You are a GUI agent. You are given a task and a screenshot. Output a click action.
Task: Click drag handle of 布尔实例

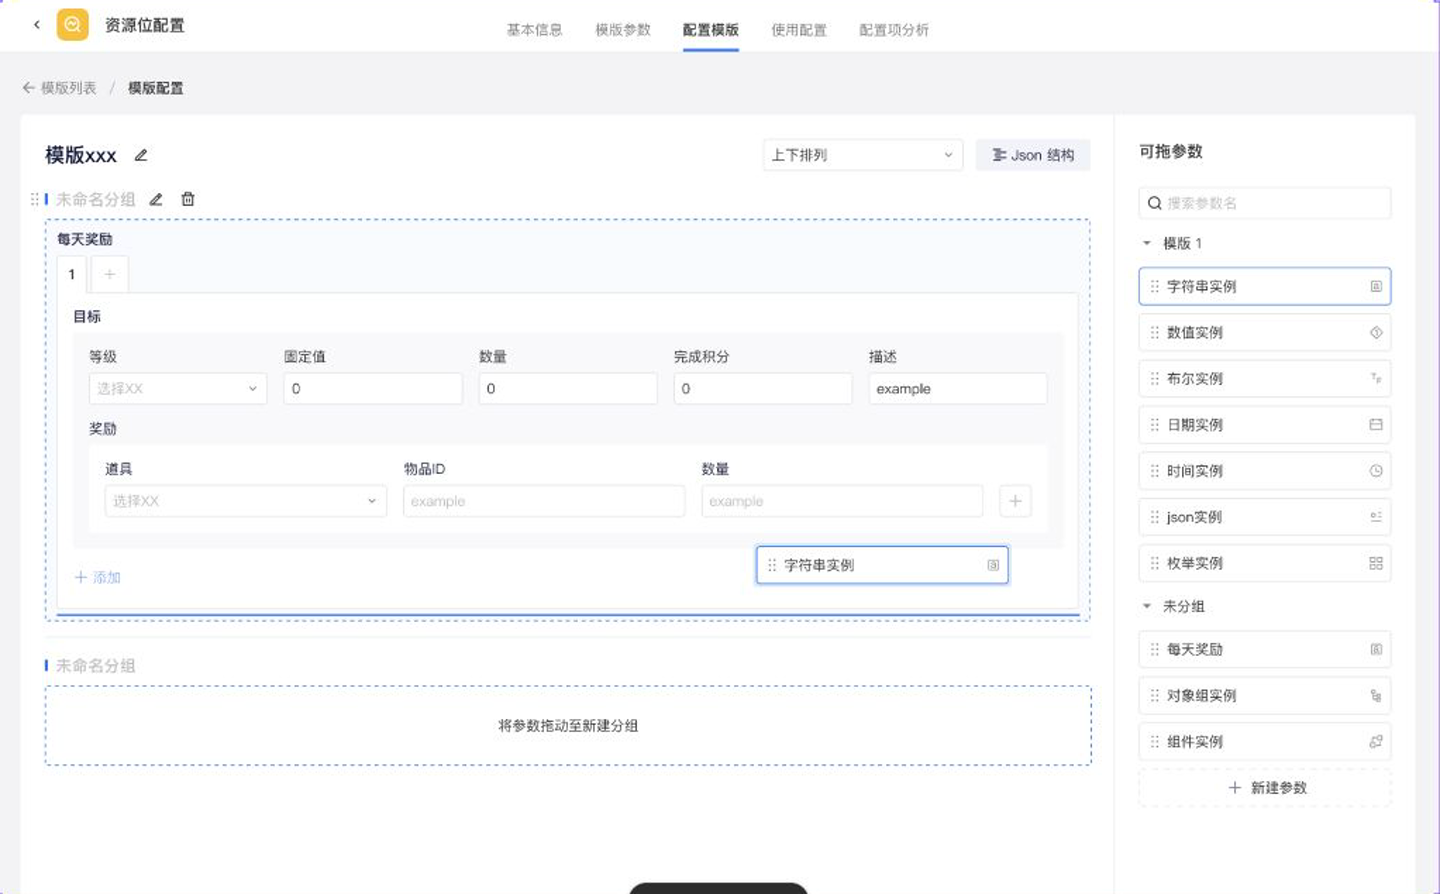(x=1155, y=379)
